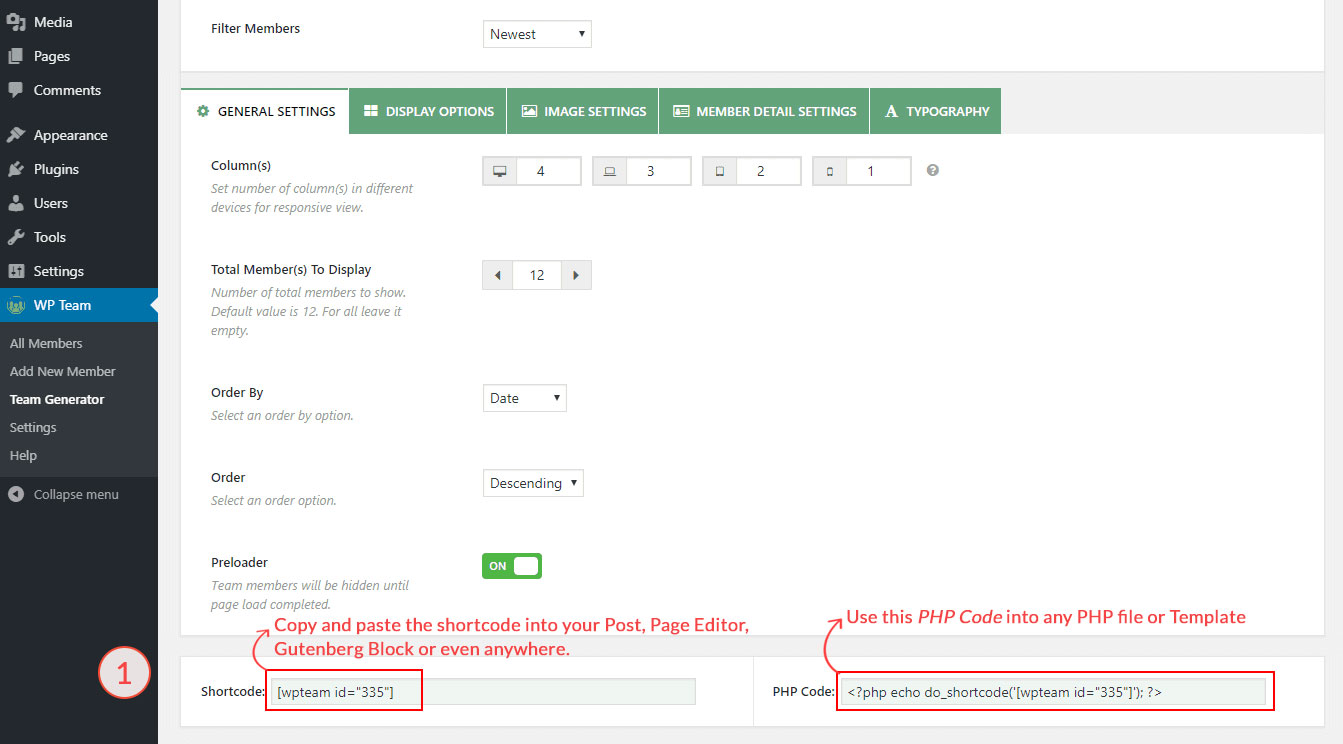
Task: Click the Tools wrench icon
Action: tap(16, 237)
